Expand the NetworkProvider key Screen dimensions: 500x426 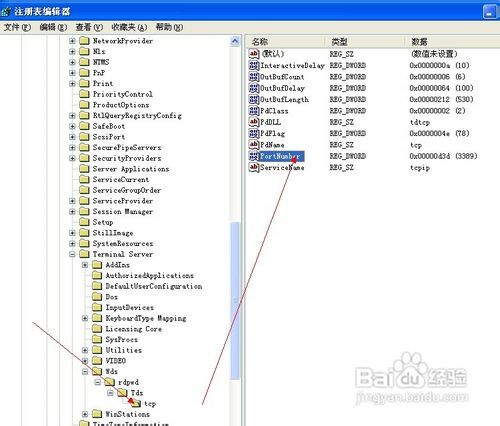pos(72,41)
